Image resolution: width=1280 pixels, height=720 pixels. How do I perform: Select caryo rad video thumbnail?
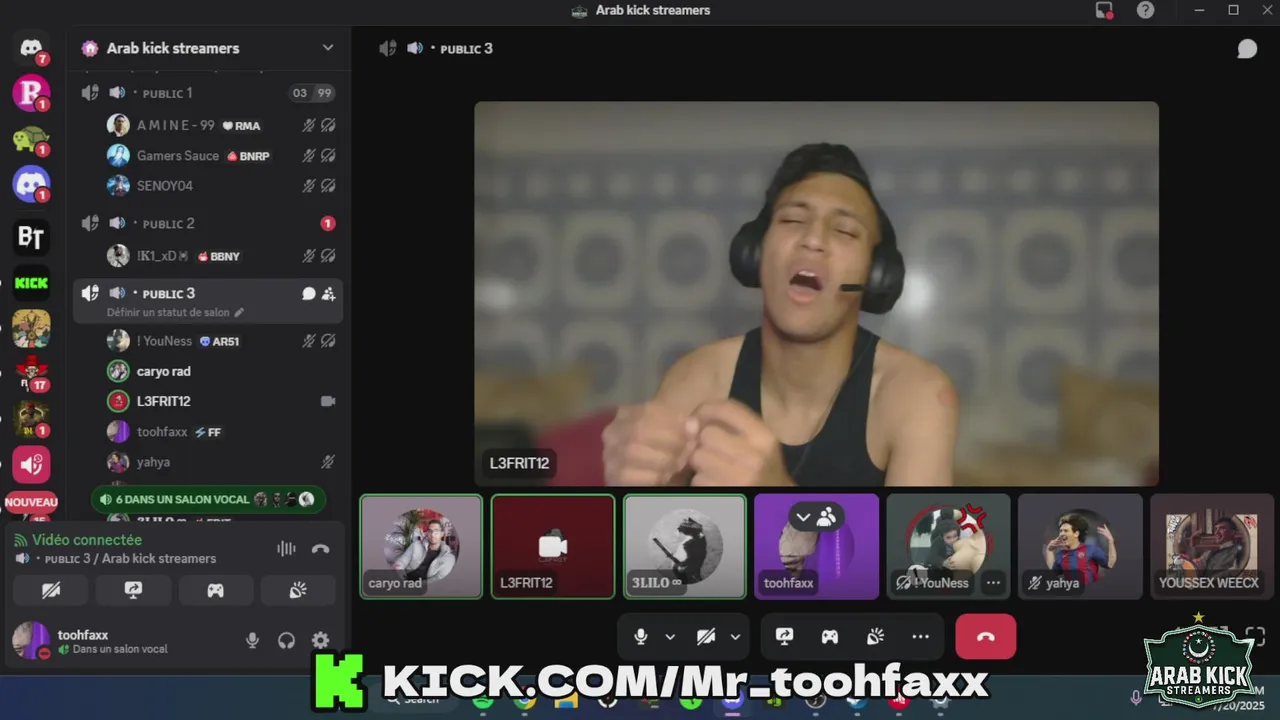[x=421, y=547]
